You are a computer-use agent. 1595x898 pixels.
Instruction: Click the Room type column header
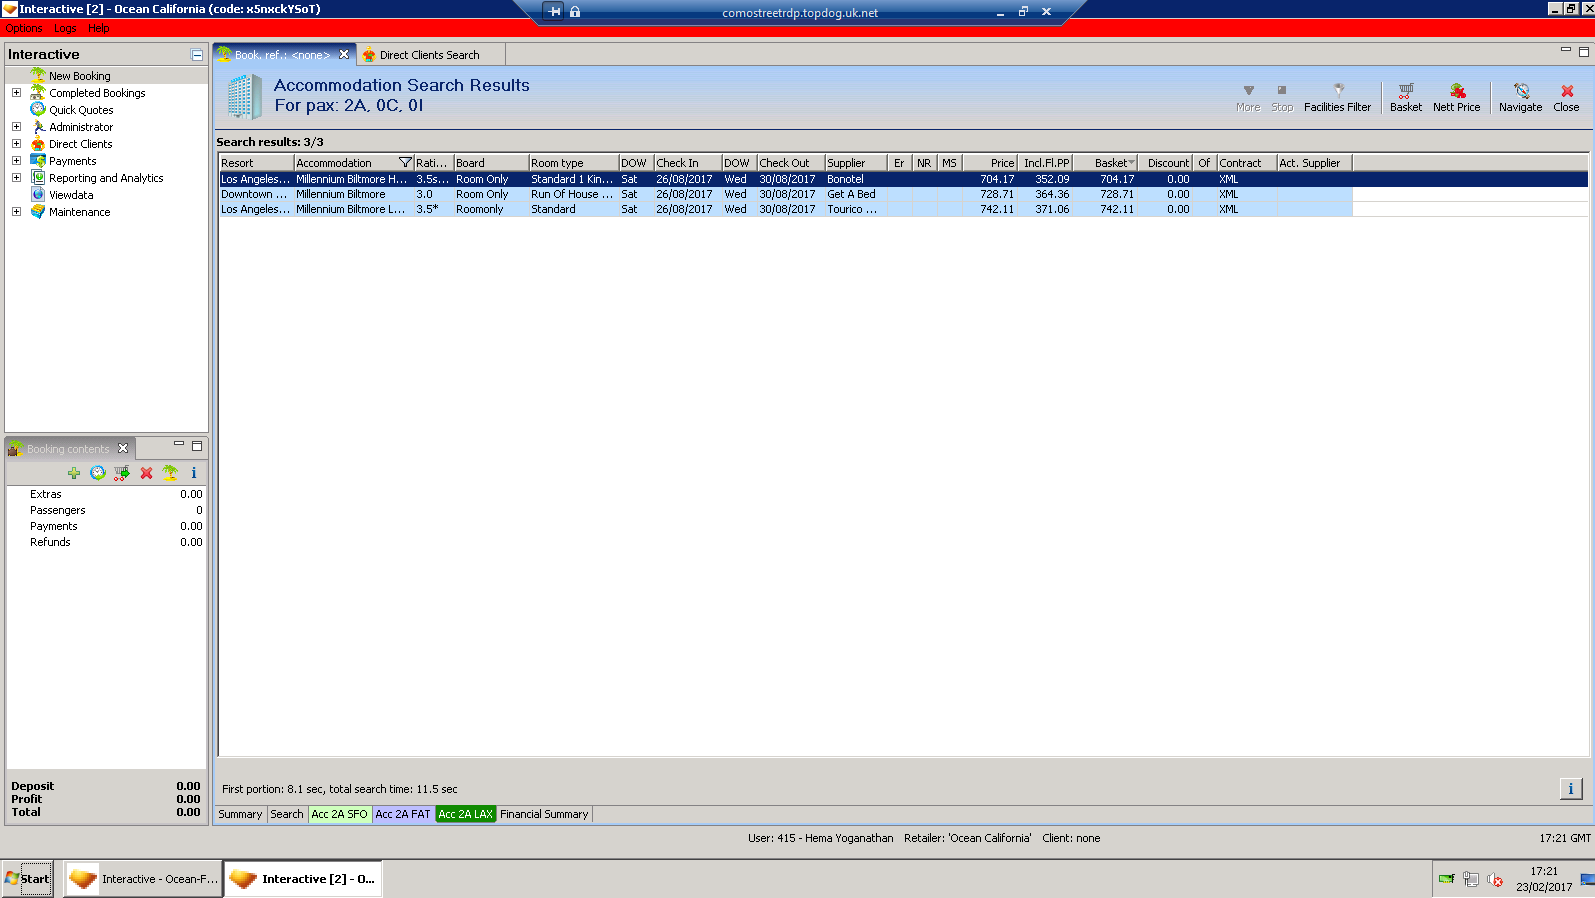[x=574, y=163]
